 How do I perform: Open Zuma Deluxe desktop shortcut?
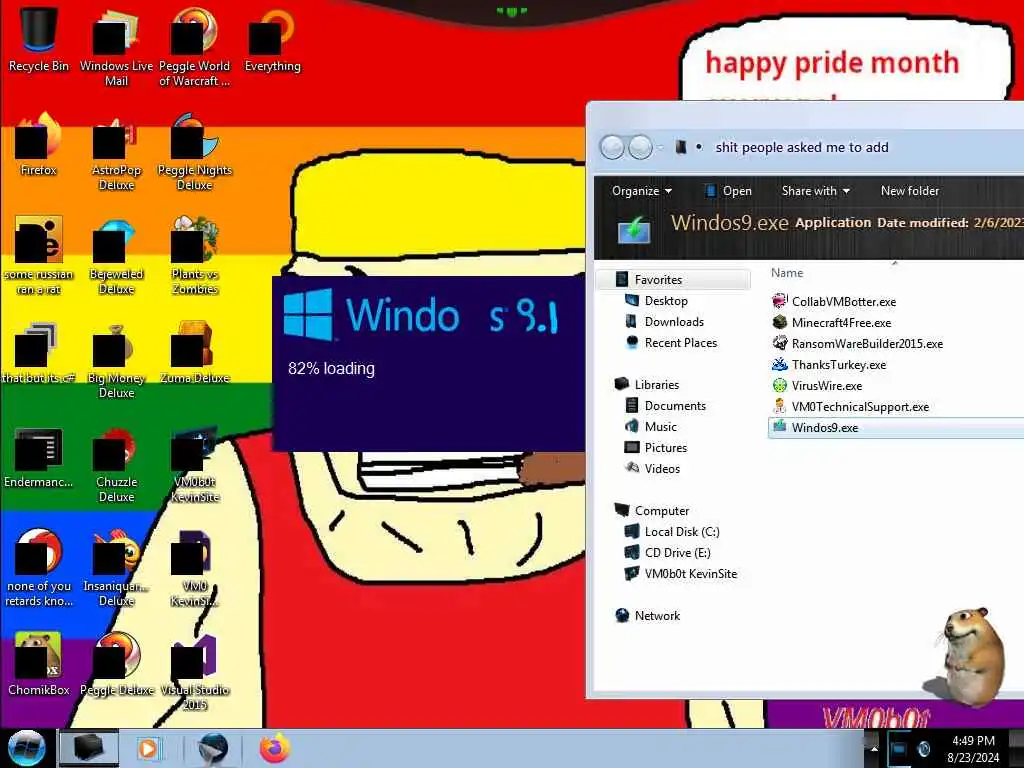coord(195,354)
